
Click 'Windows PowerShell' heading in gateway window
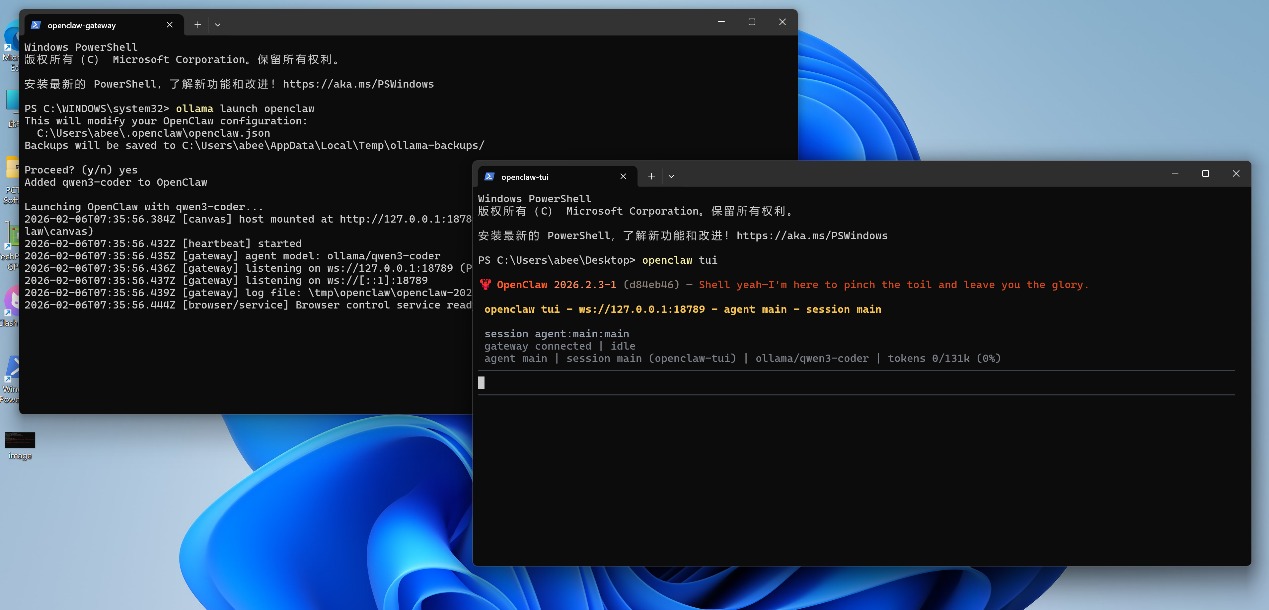point(81,48)
